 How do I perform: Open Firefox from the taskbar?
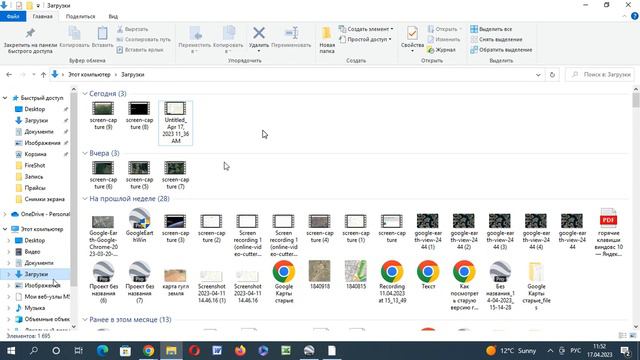tap(240, 351)
